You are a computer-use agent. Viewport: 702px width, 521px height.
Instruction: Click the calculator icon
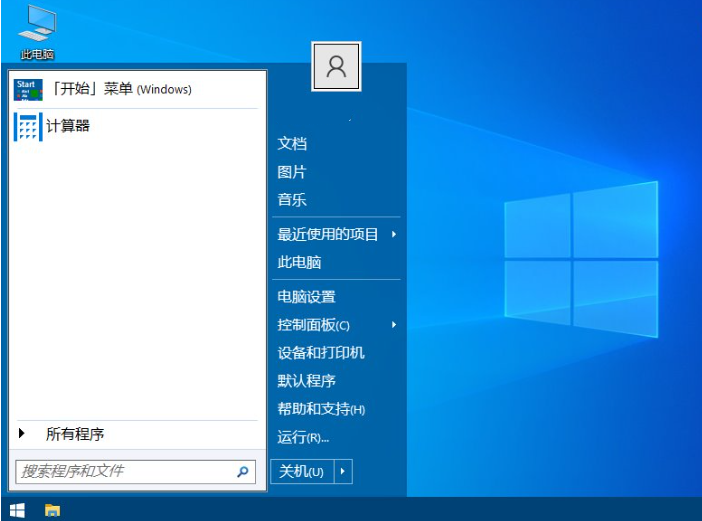(28, 127)
